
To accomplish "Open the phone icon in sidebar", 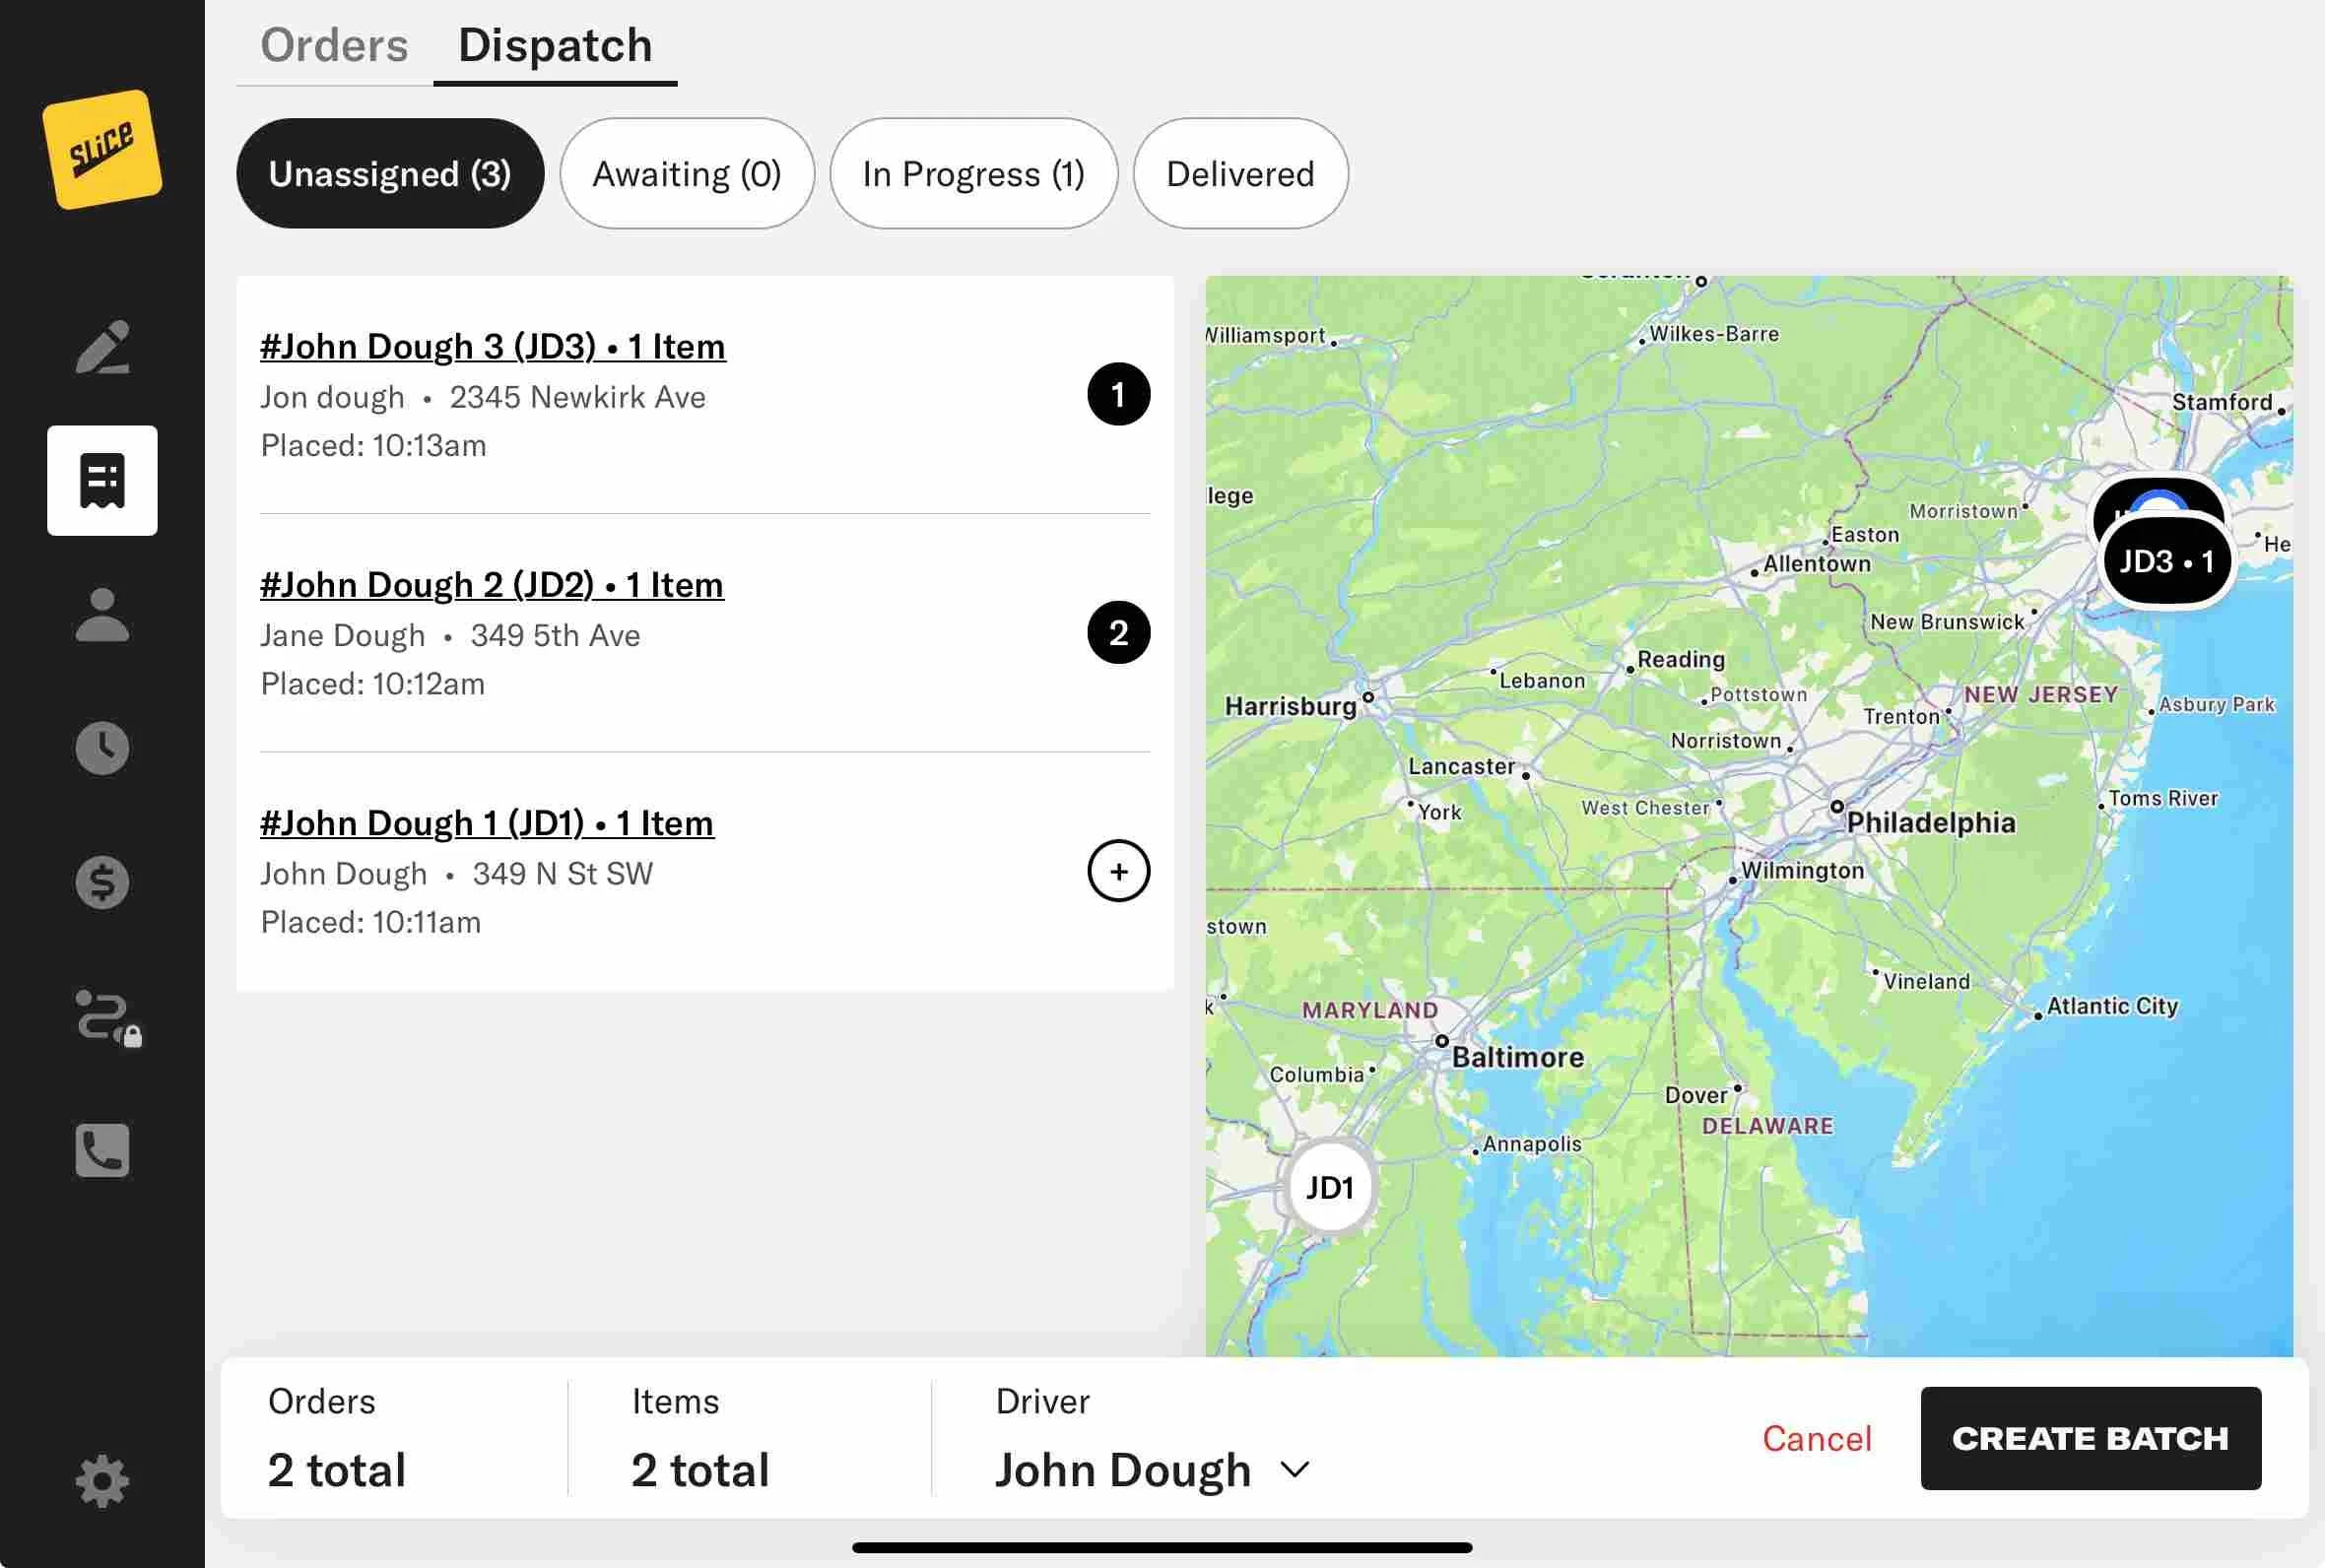I will click(x=102, y=1150).
